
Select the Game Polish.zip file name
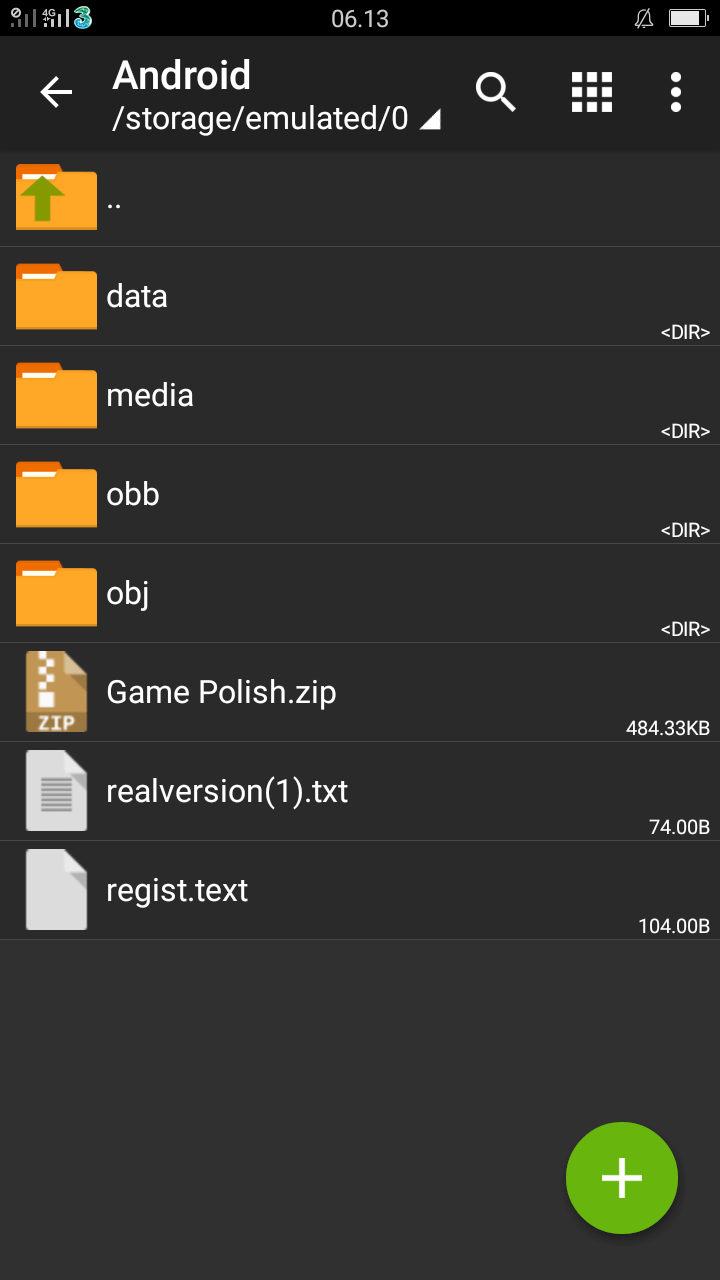point(221,692)
